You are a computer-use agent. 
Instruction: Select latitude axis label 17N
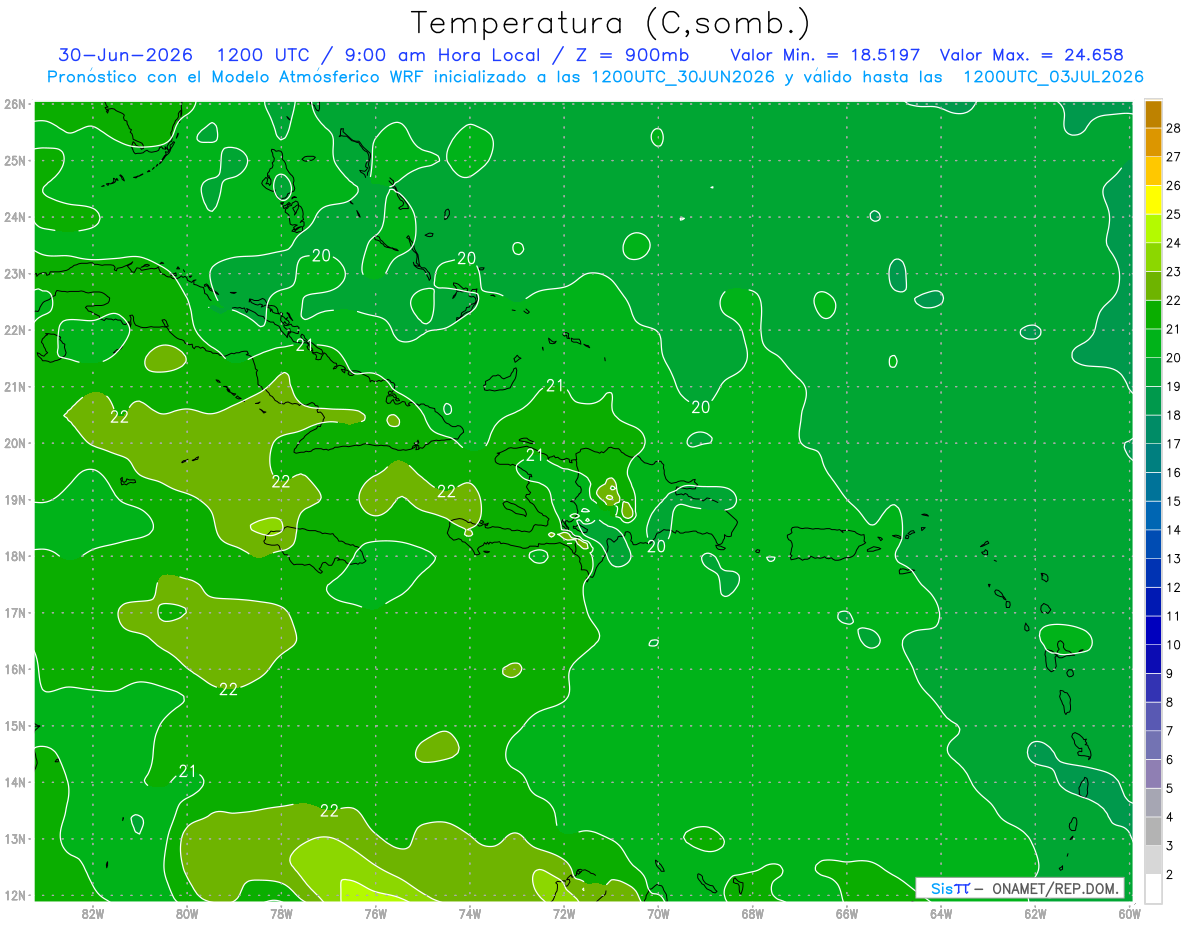14,612
